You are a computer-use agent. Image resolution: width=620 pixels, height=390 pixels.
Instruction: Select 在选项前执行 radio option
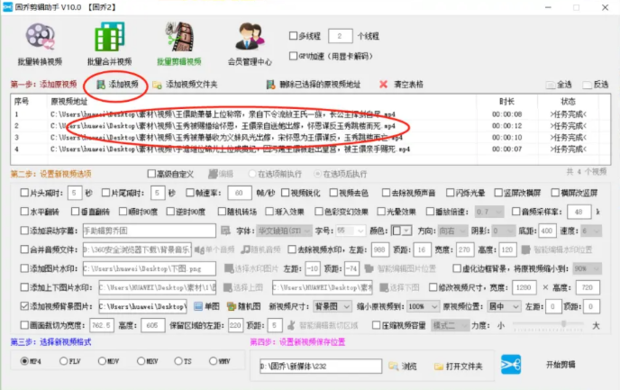click(252, 174)
